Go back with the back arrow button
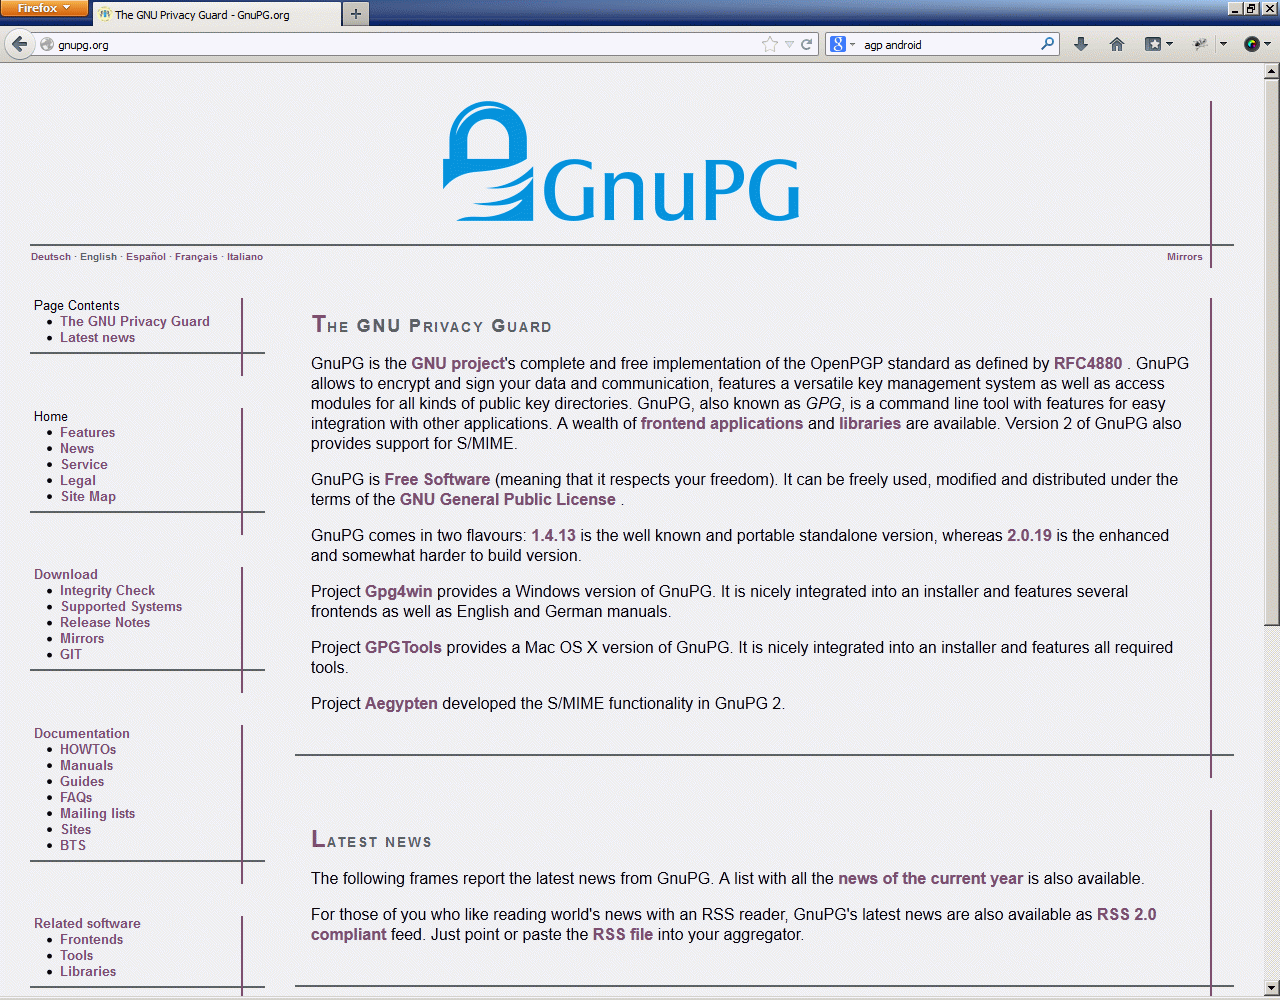 (19, 44)
